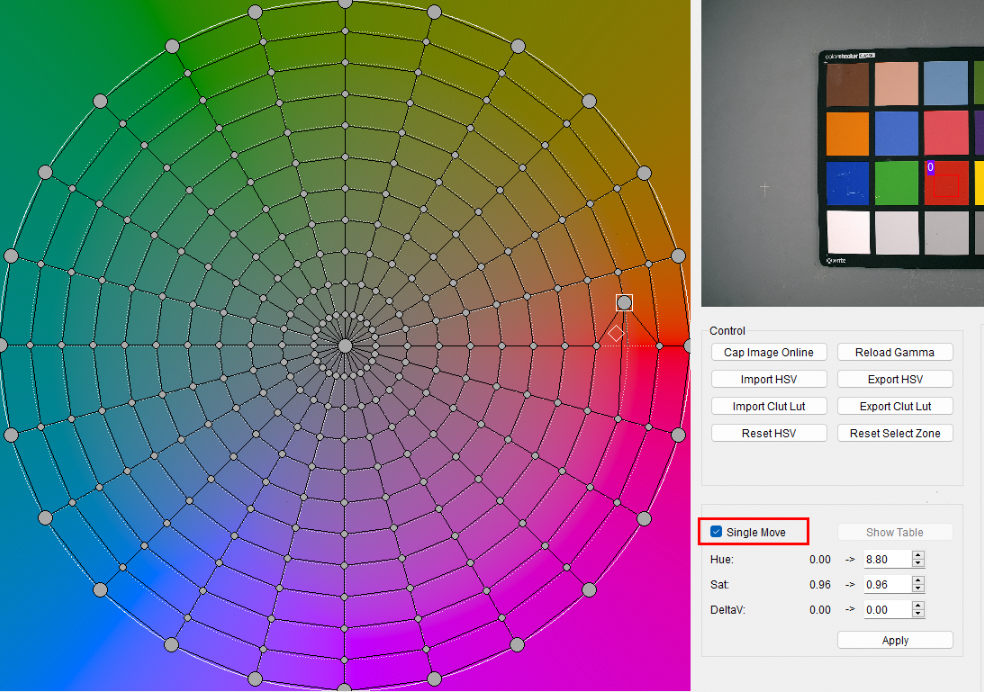
Task: Increment DeltaV with the up arrow
Action: 918,605
